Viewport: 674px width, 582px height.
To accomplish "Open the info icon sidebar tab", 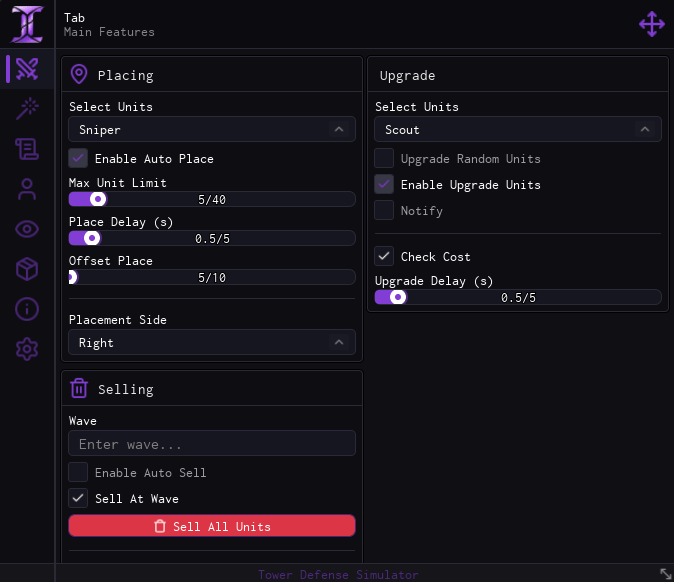I will click(27, 309).
